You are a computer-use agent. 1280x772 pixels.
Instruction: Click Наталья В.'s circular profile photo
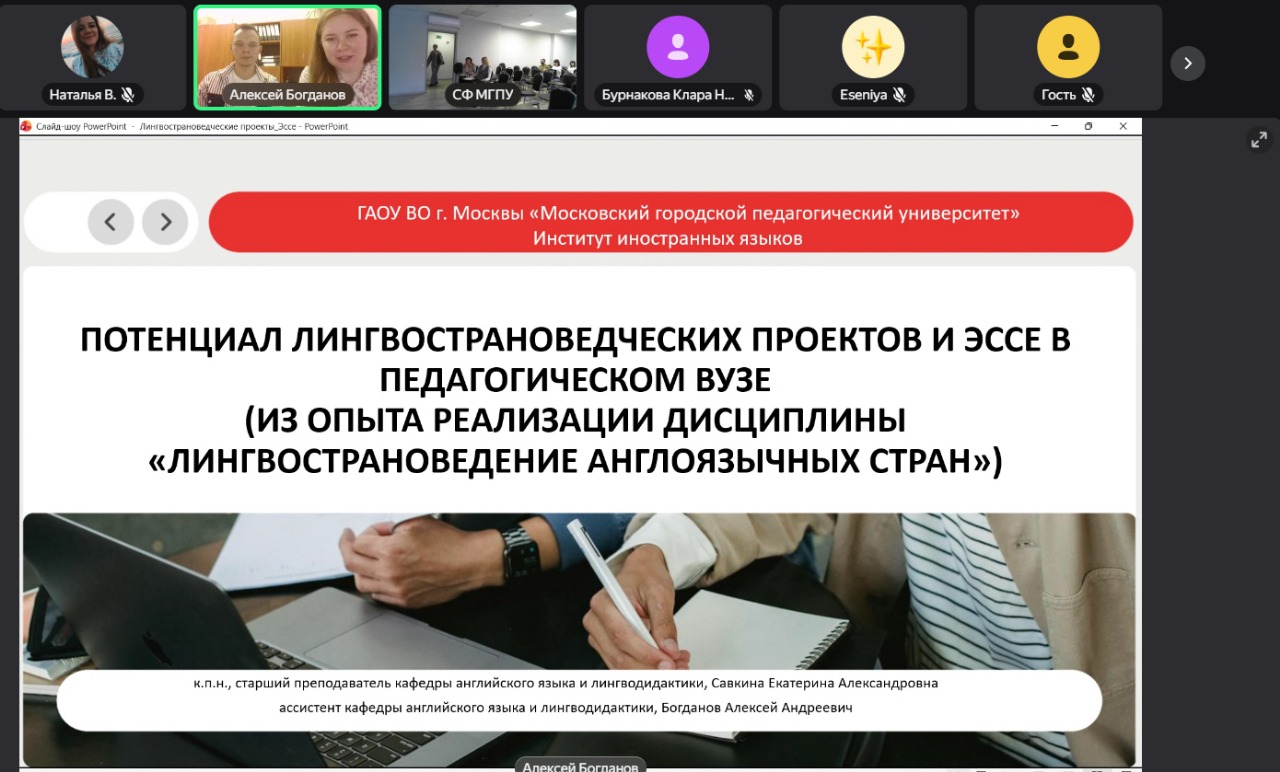point(93,46)
